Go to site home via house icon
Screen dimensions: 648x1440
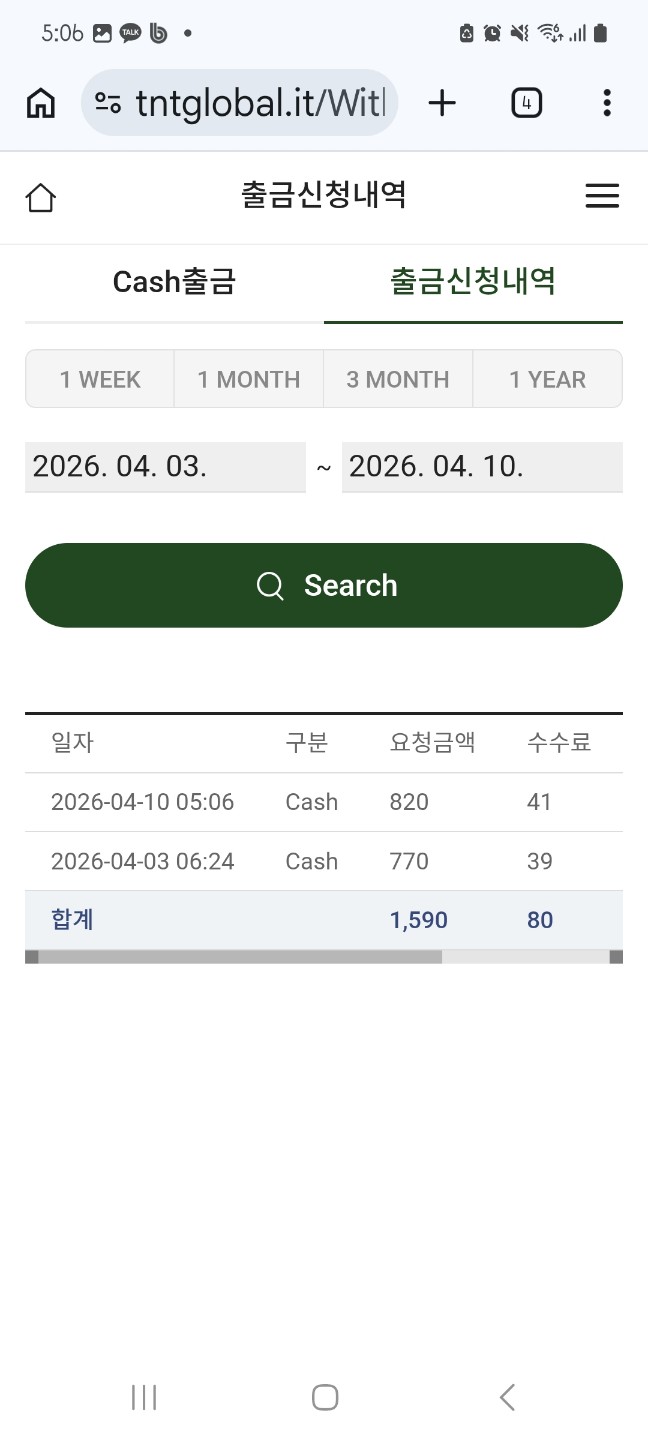tap(41, 197)
